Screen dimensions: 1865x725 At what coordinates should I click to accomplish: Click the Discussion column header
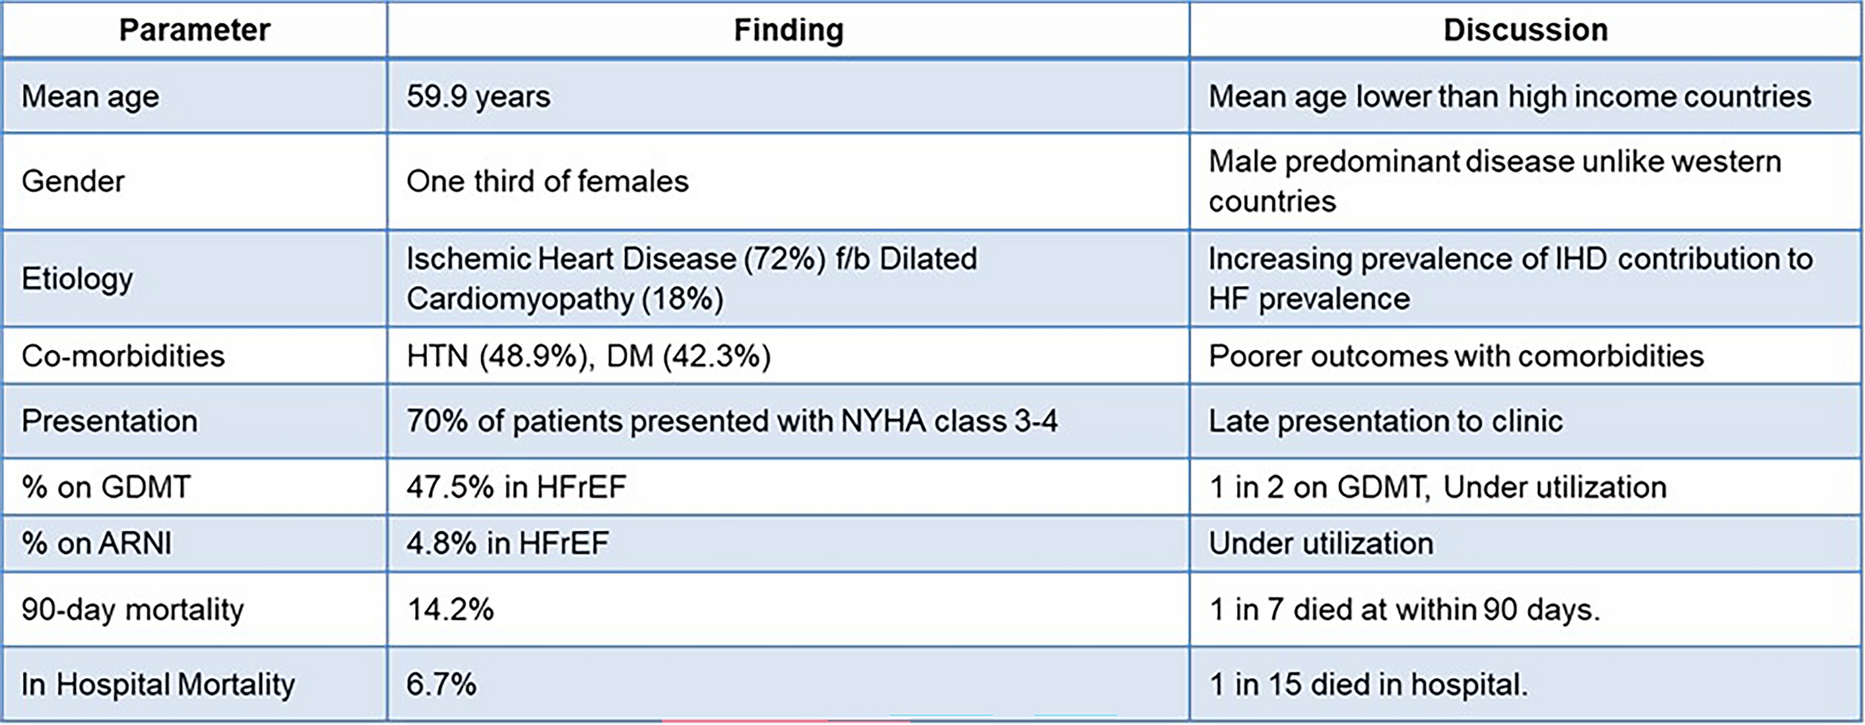click(x=1525, y=30)
